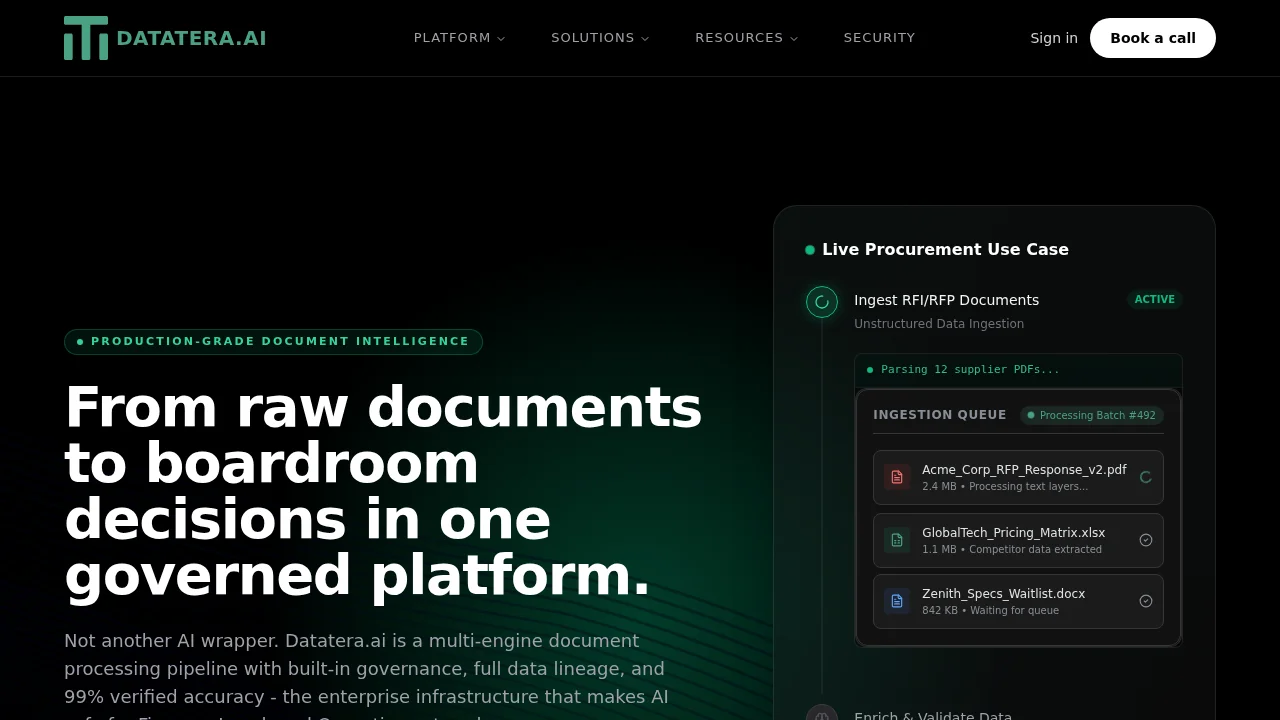Screen dimensions: 1280x720
Task: Click the Enrich & Validate Data step icon
Action: coord(821,713)
